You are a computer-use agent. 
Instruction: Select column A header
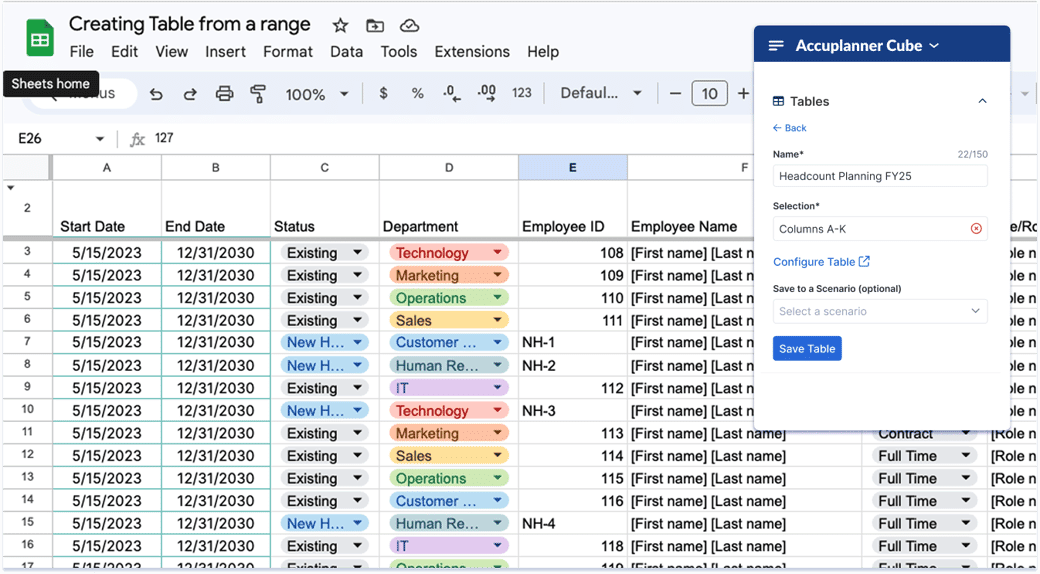click(x=107, y=168)
